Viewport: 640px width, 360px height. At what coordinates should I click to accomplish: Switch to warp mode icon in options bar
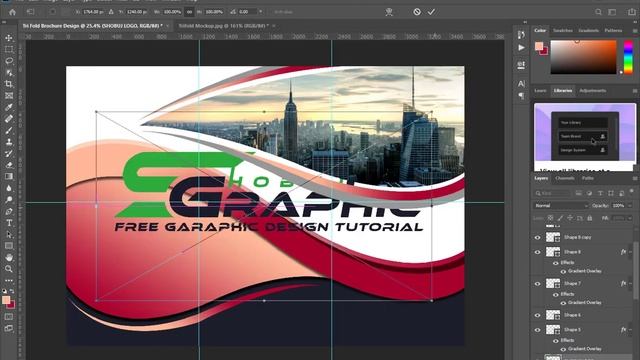click(389, 12)
